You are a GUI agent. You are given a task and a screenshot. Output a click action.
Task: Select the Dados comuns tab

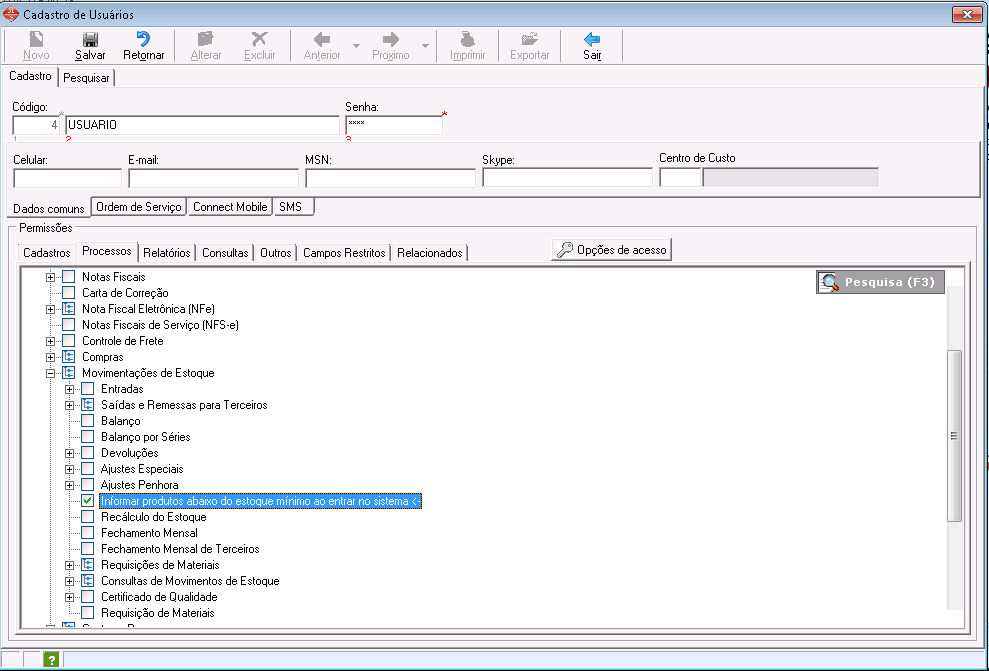[49, 208]
